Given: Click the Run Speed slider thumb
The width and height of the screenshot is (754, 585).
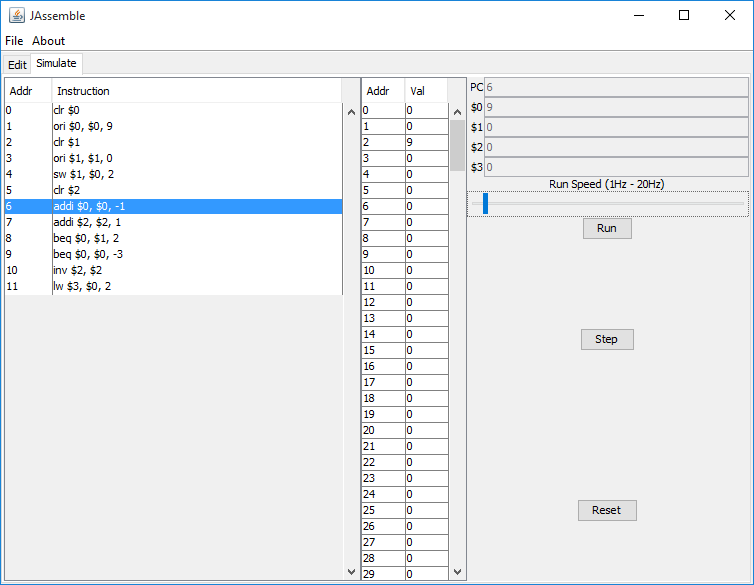Looking at the screenshot, I should pos(485,203).
